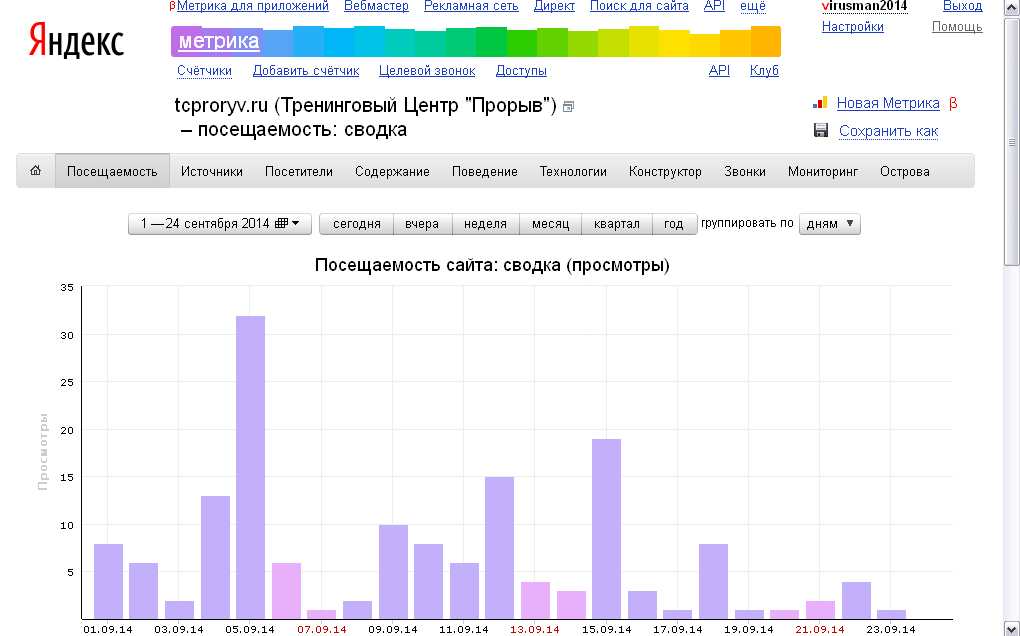Image resolution: width=1020 pixels, height=636 pixels.
Task: Open the Звонки tab
Action: tap(745, 172)
